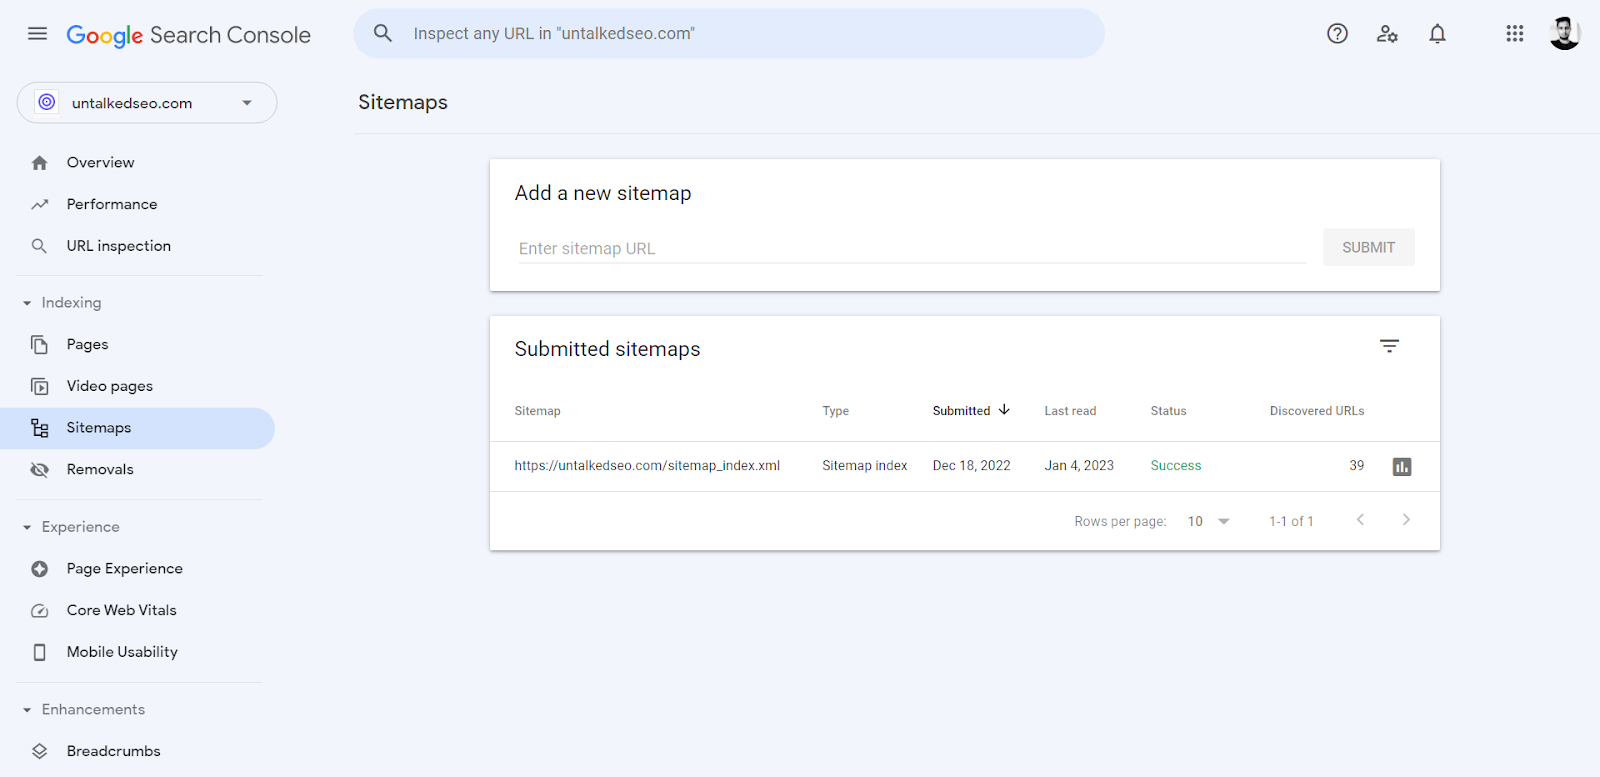Collapse the Experience section
The width and height of the screenshot is (1600, 777).
coord(27,527)
